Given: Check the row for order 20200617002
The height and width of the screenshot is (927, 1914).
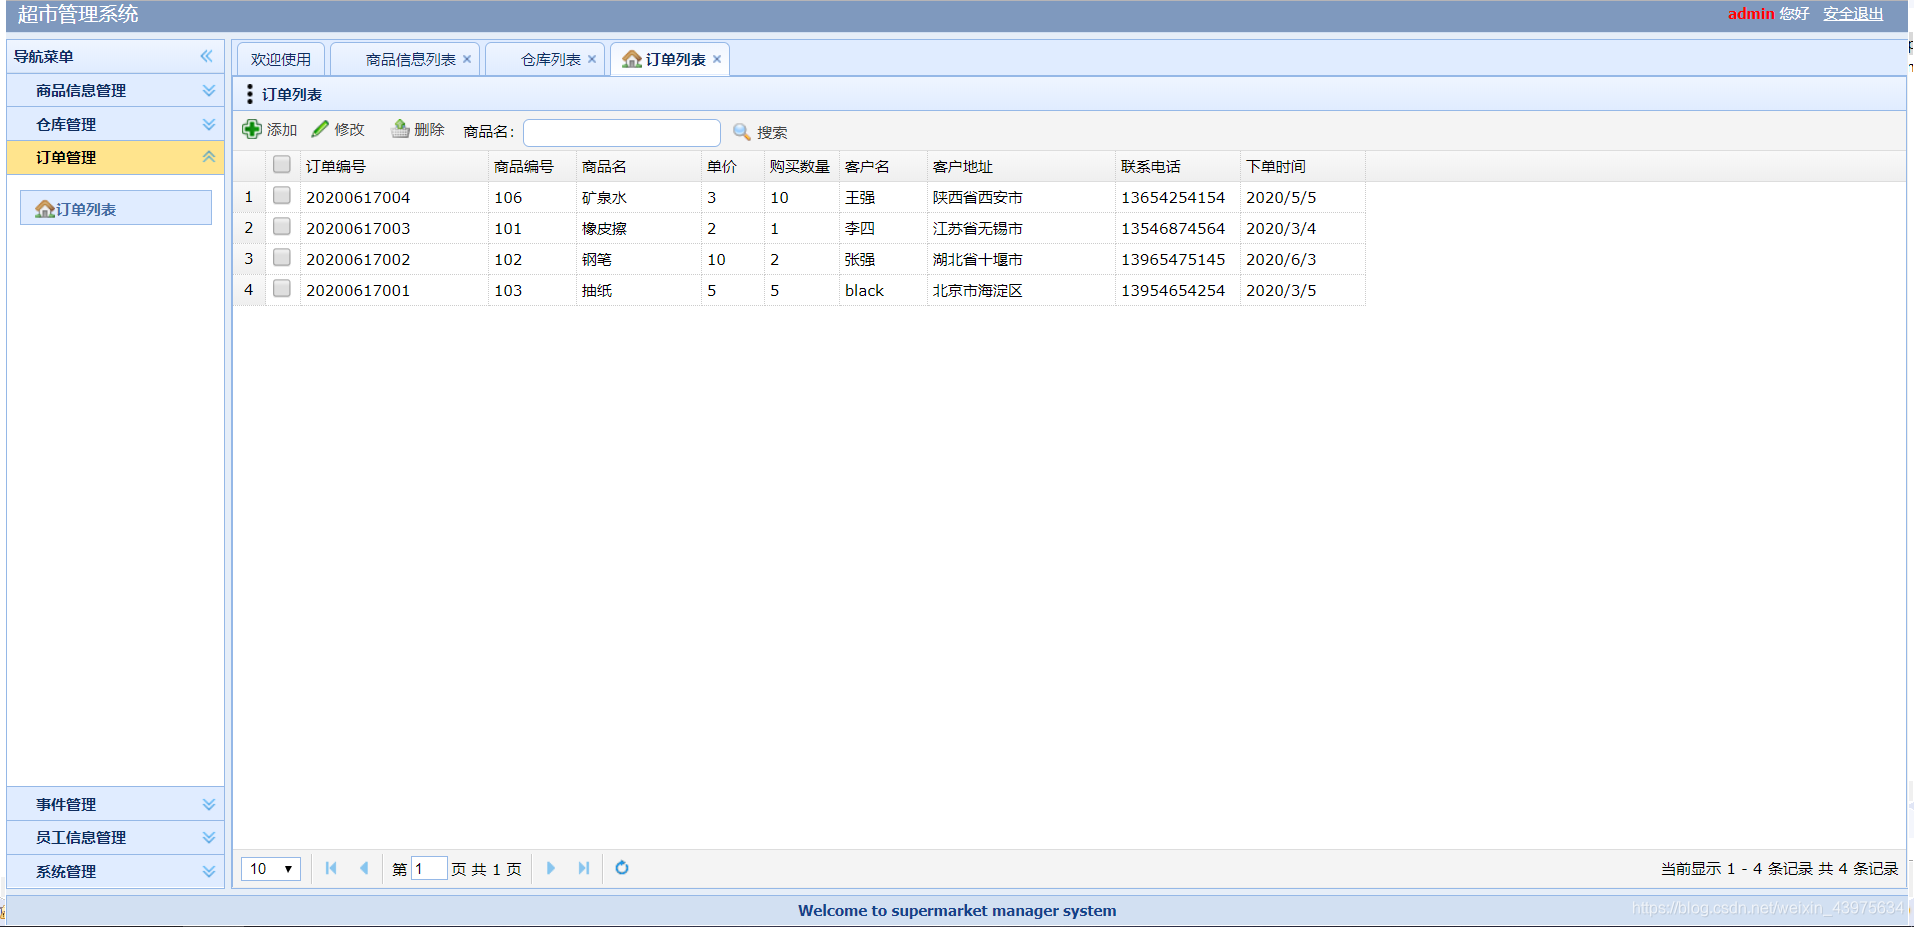Looking at the screenshot, I should pyautogui.click(x=282, y=258).
